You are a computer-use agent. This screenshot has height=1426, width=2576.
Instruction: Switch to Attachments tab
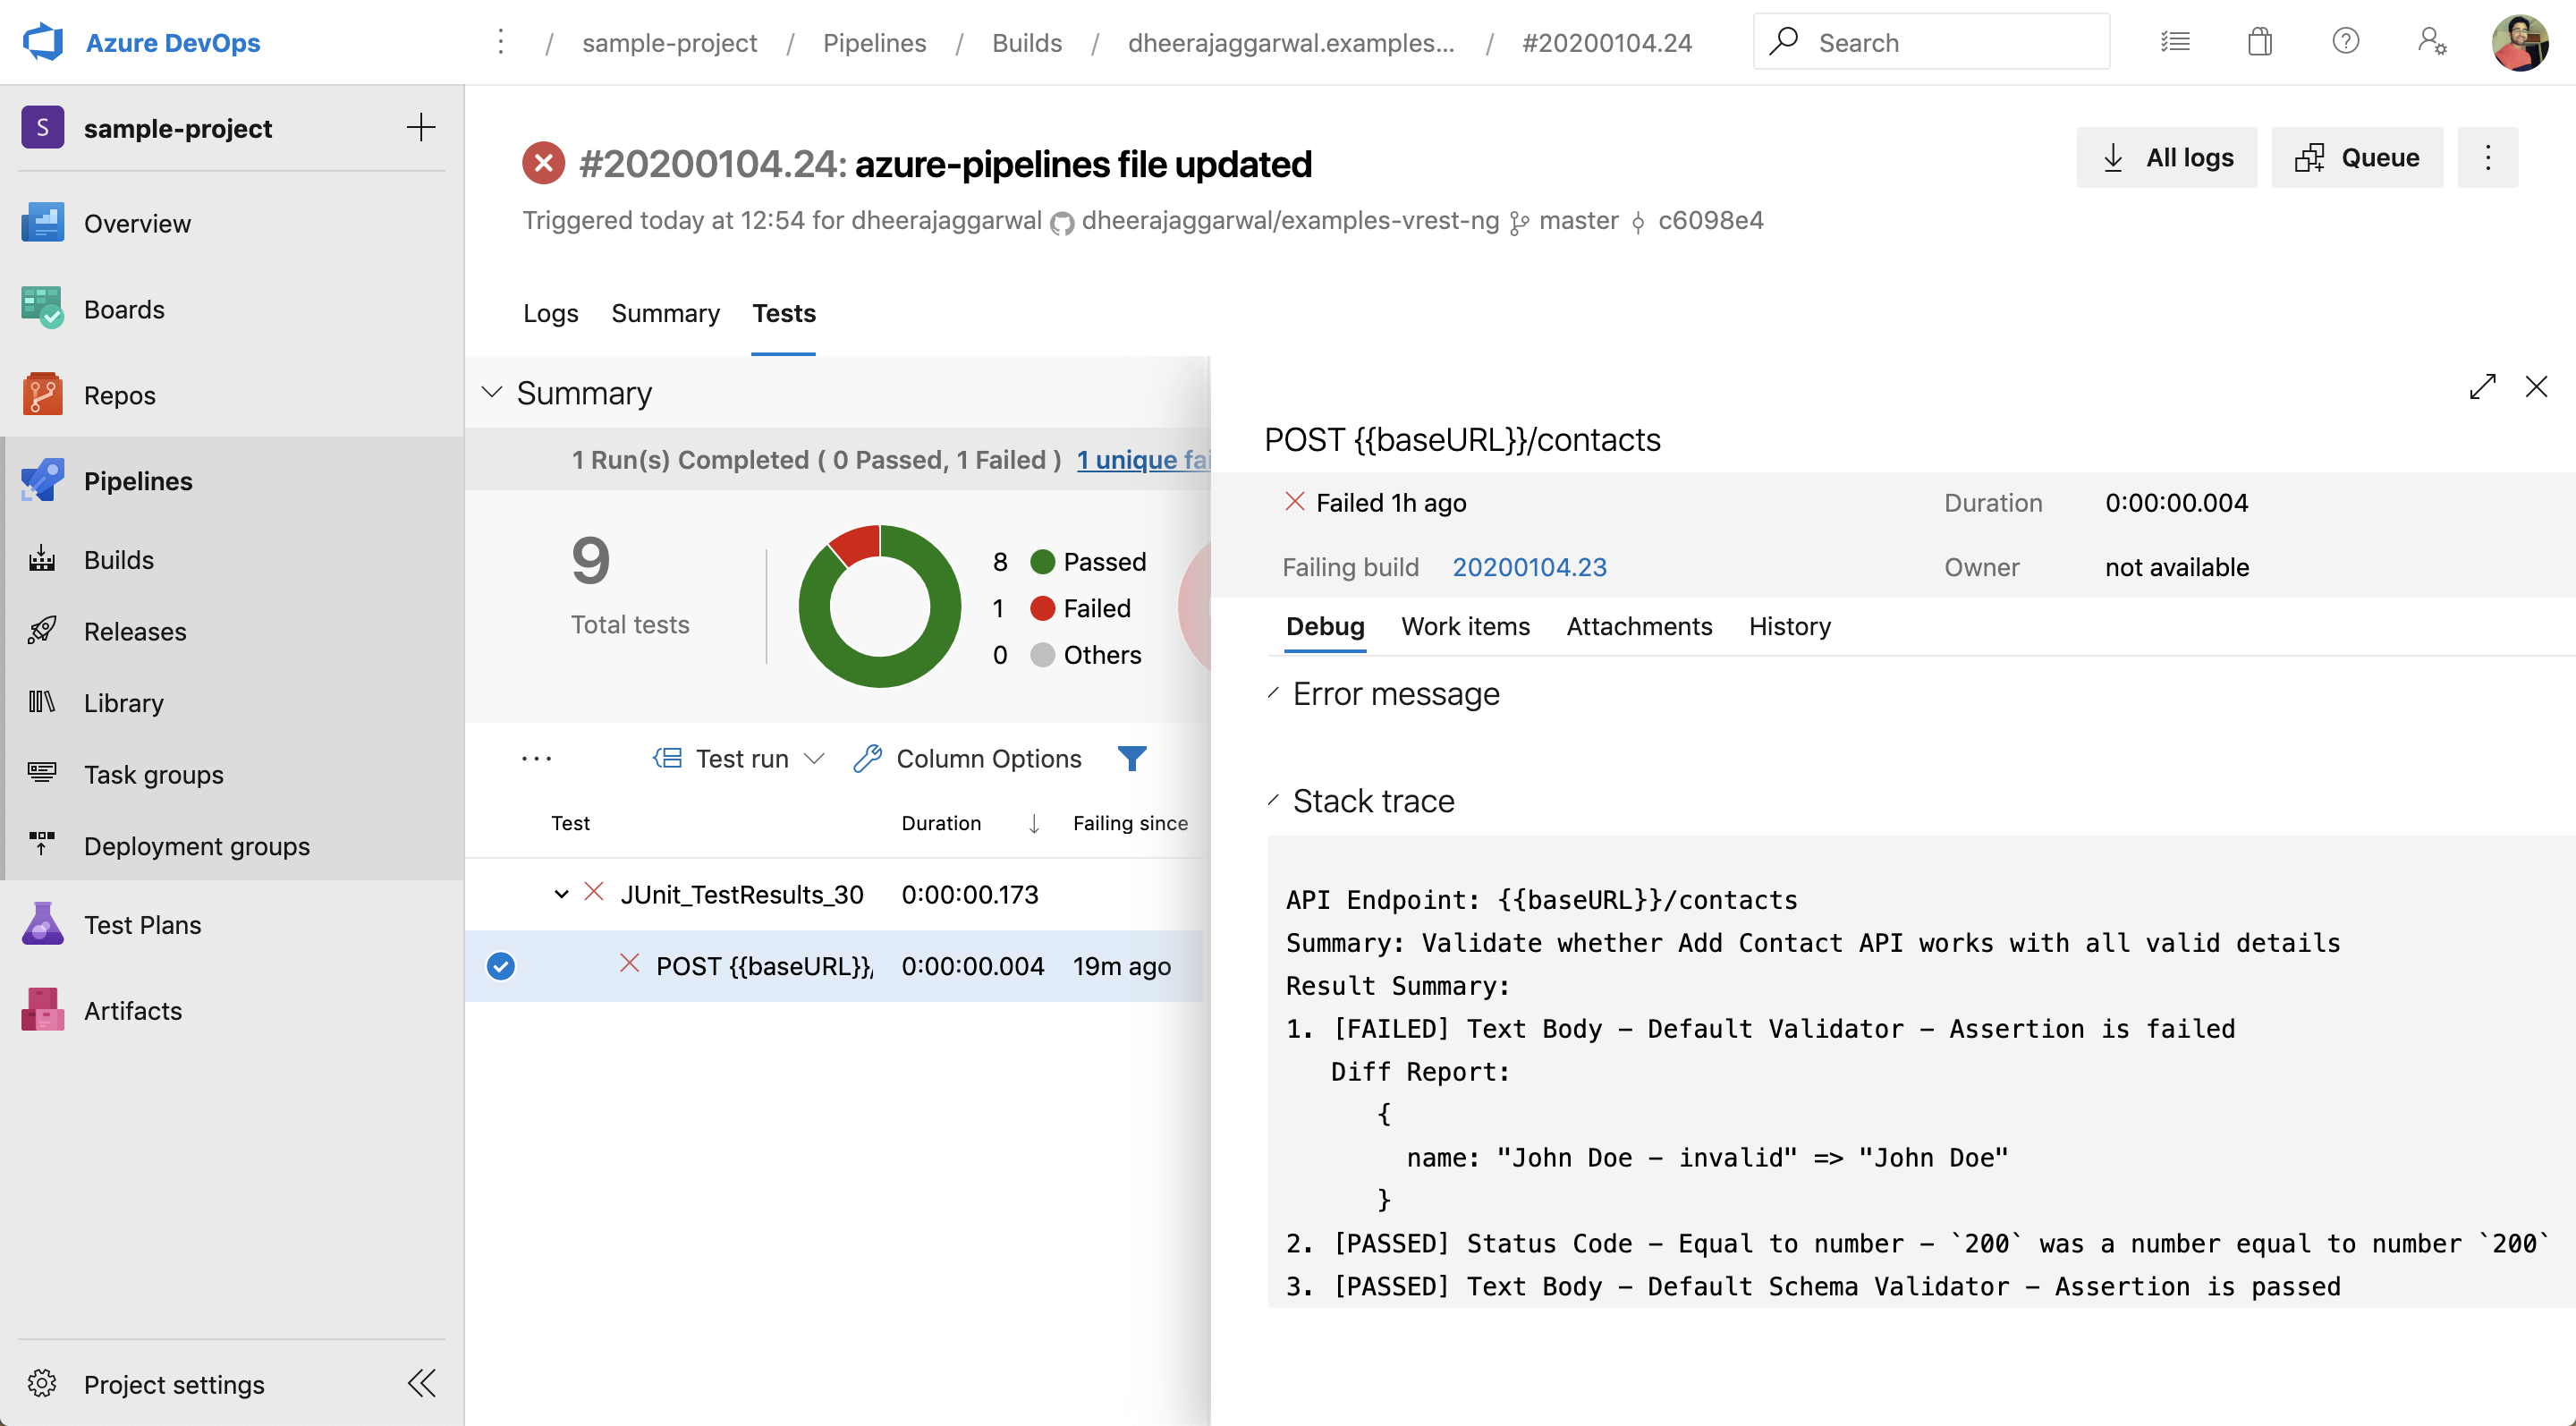pos(1639,626)
